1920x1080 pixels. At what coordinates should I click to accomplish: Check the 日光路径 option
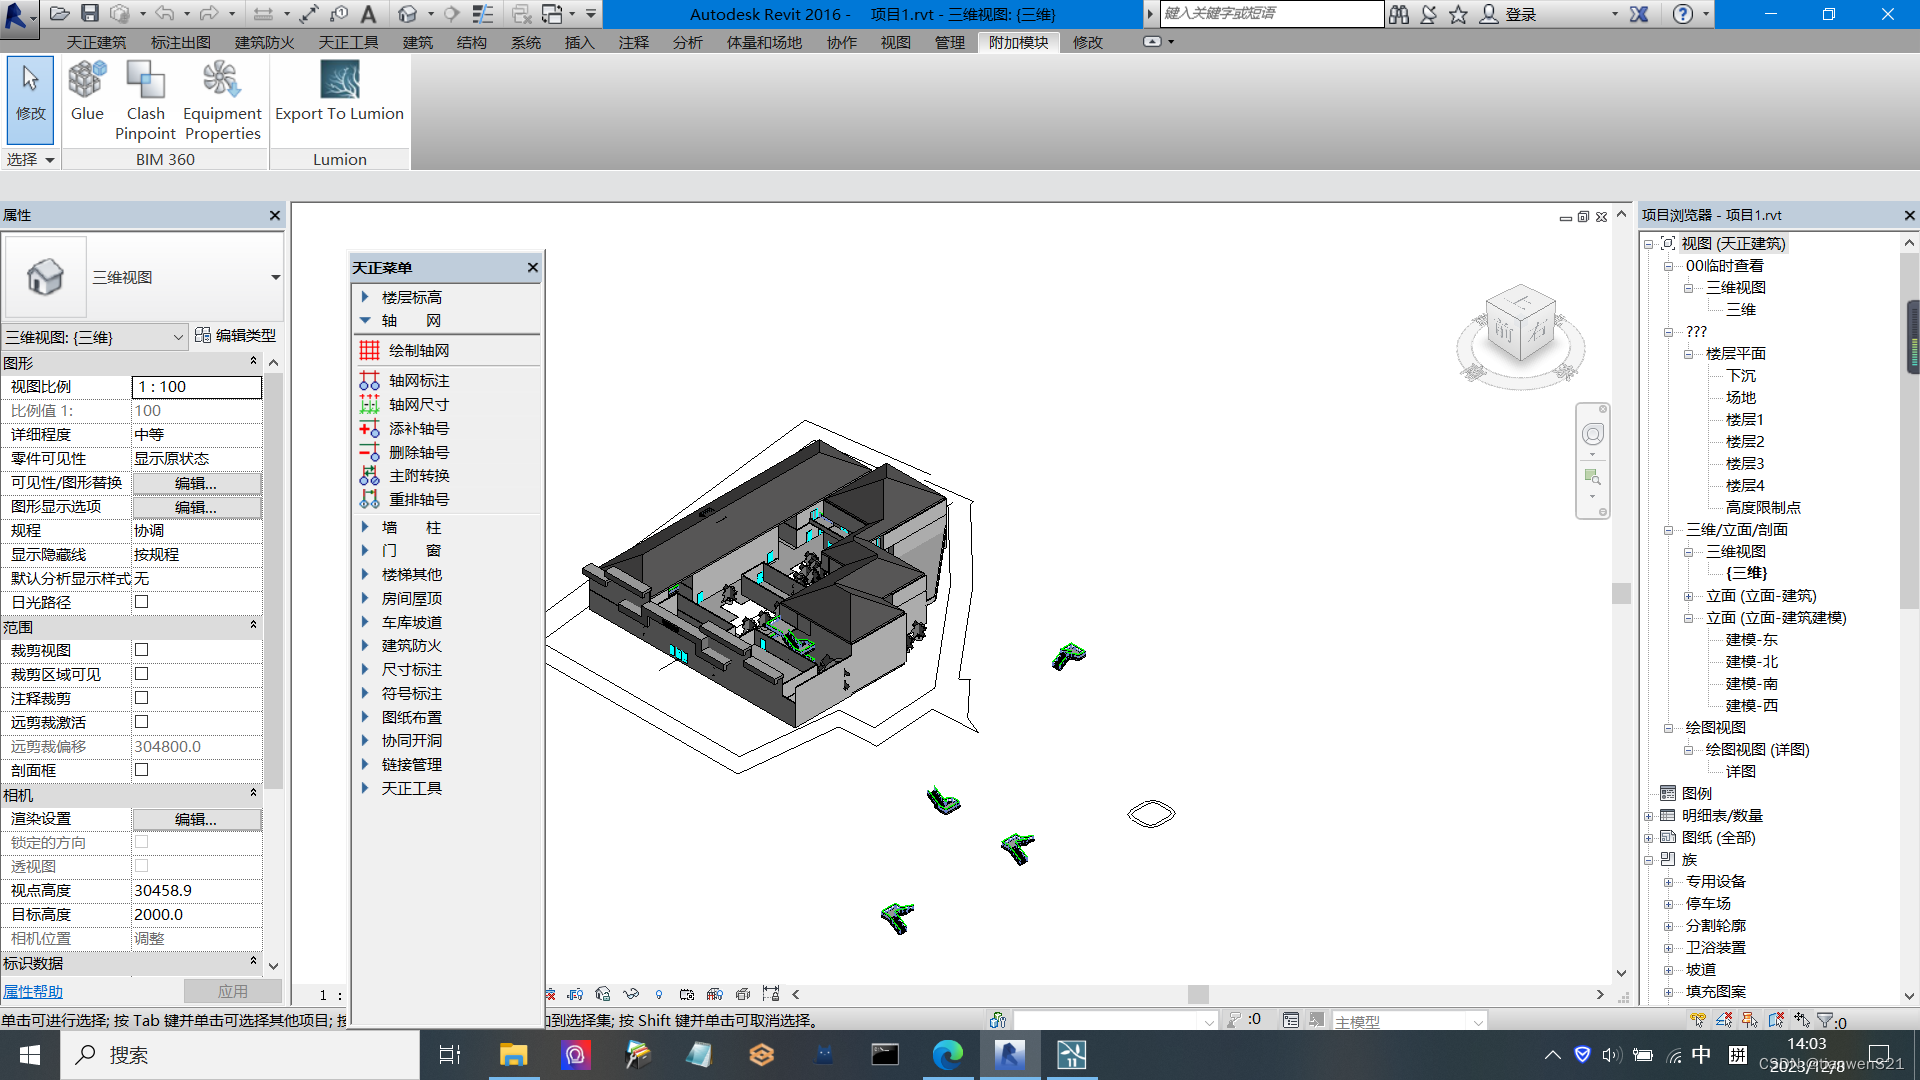click(x=141, y=602)
